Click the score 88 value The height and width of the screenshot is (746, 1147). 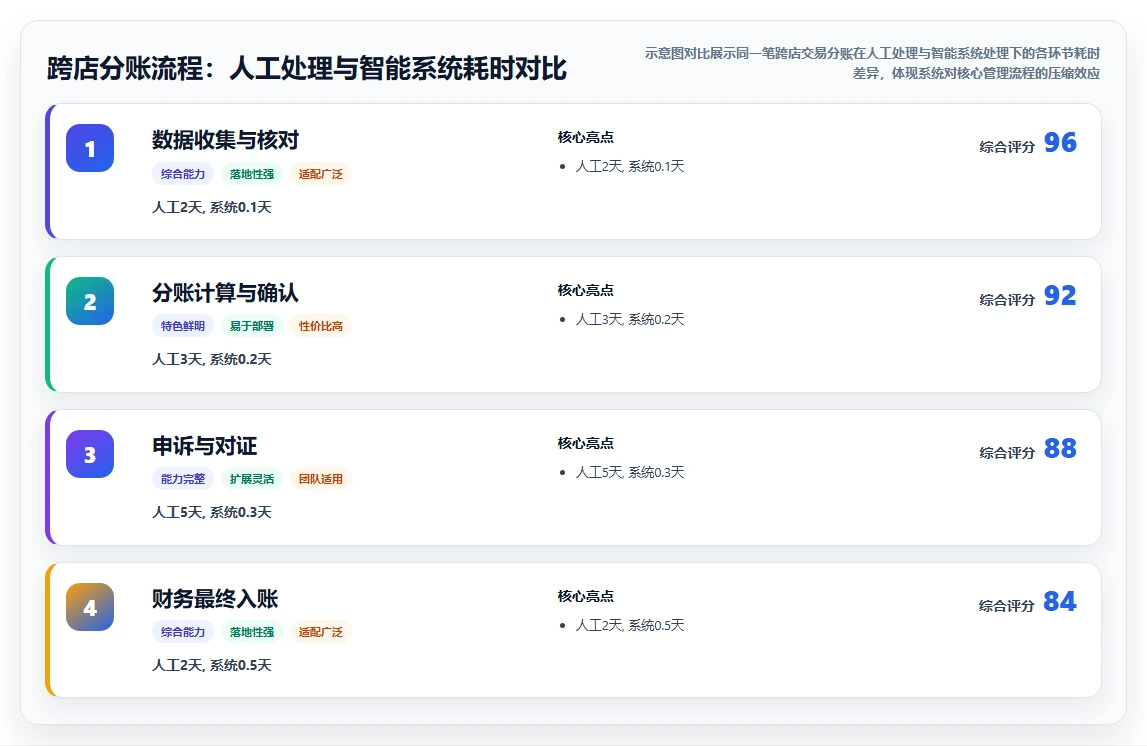[1060, 448]
